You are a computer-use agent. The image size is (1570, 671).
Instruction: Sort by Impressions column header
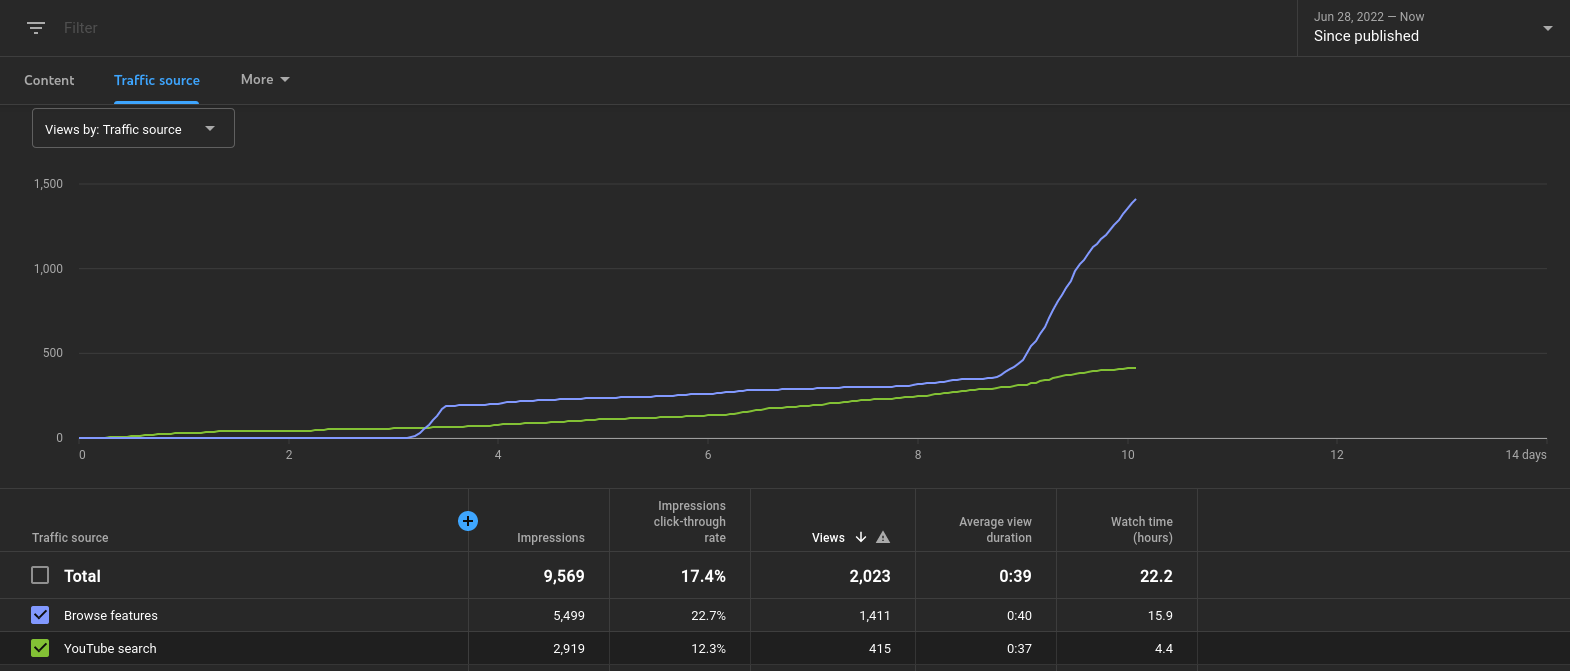(551, 537)
